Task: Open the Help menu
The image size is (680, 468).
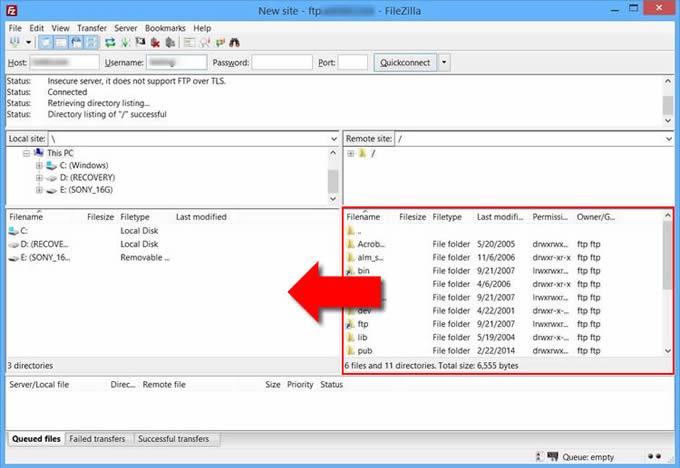Action: 202,28
